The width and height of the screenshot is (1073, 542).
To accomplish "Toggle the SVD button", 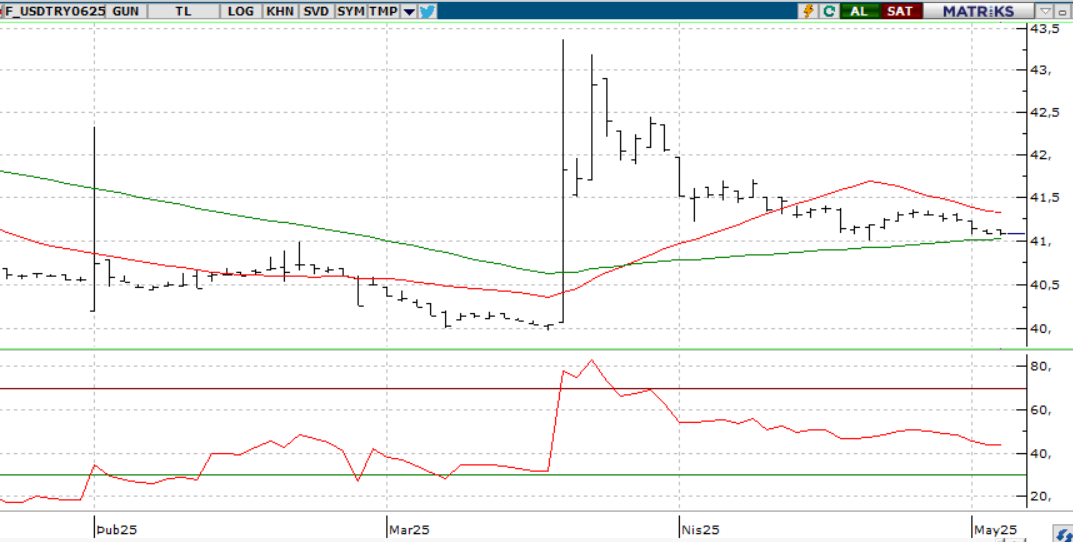I will [315, 11].
